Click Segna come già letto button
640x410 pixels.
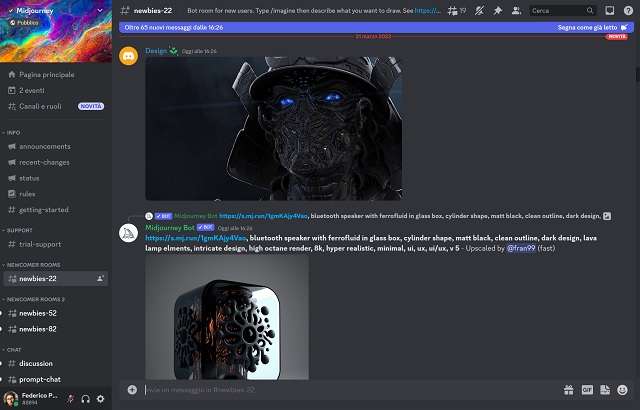(x=592, y=27)
